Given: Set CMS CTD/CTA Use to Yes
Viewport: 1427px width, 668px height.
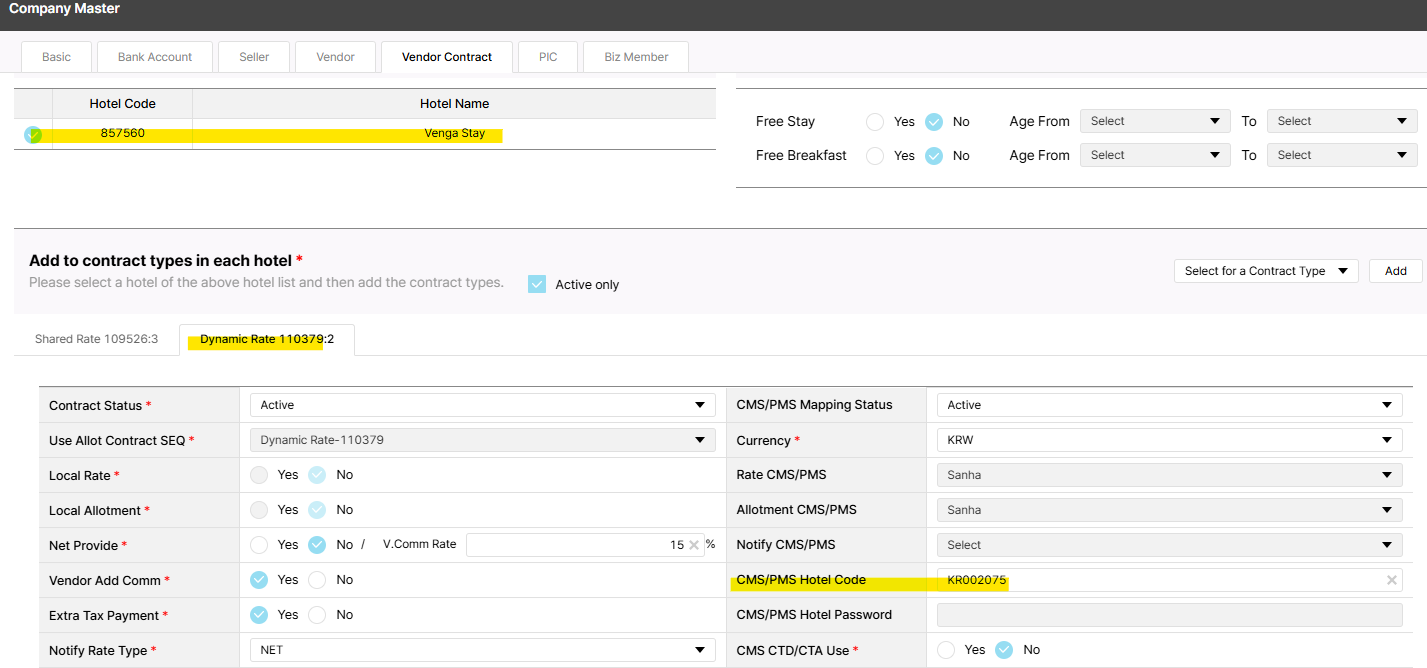Looking at the screenshot, I should (x=946, y=650).
